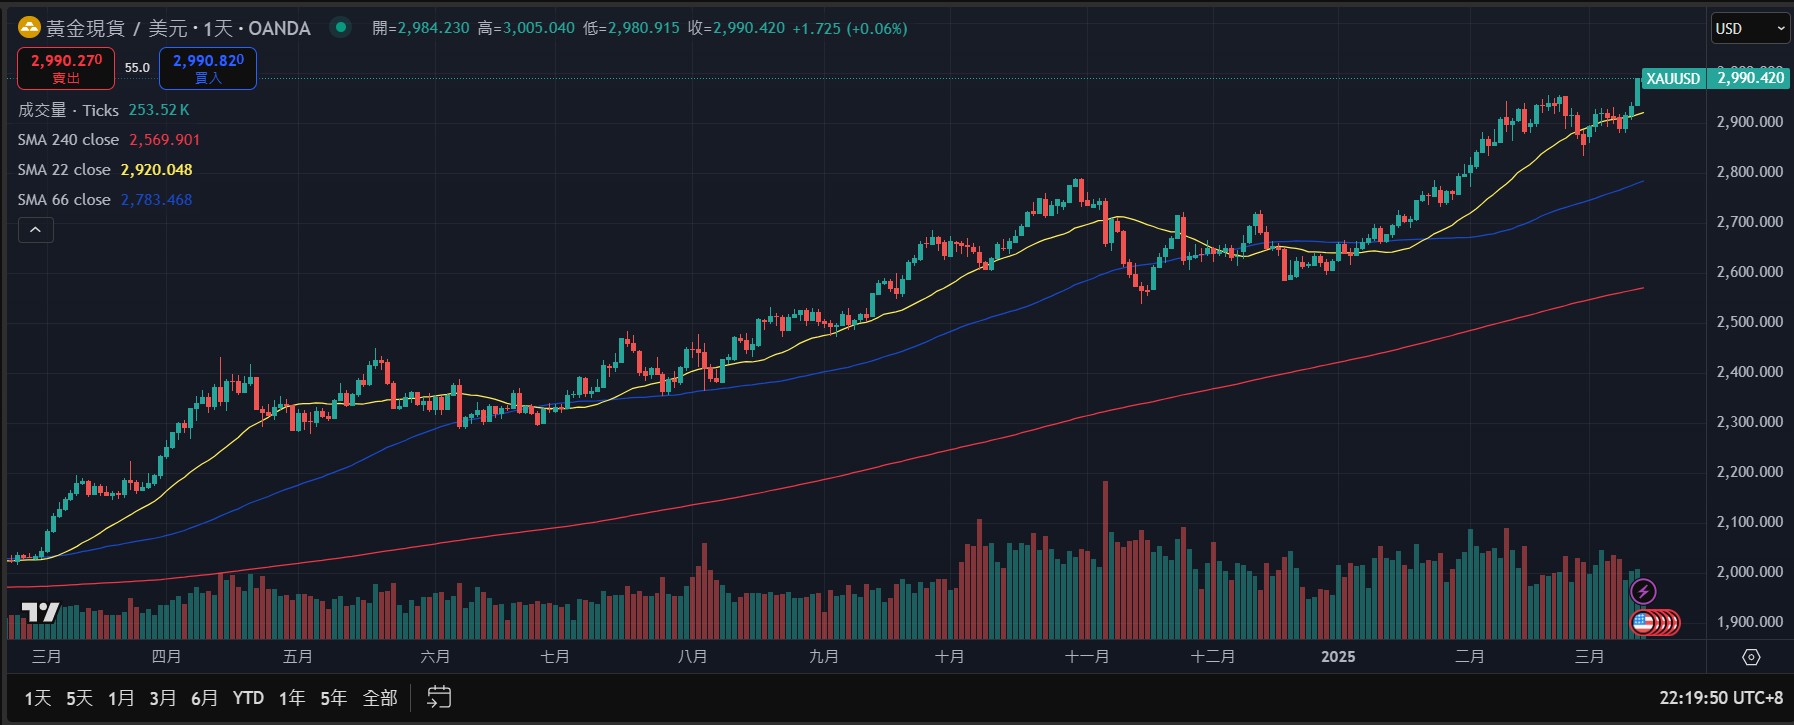The height and width of the screenshot is (725, 1794).
Task: Open the timezone menu at UTC+8 clock
Action: click(x=1720, y=698)
